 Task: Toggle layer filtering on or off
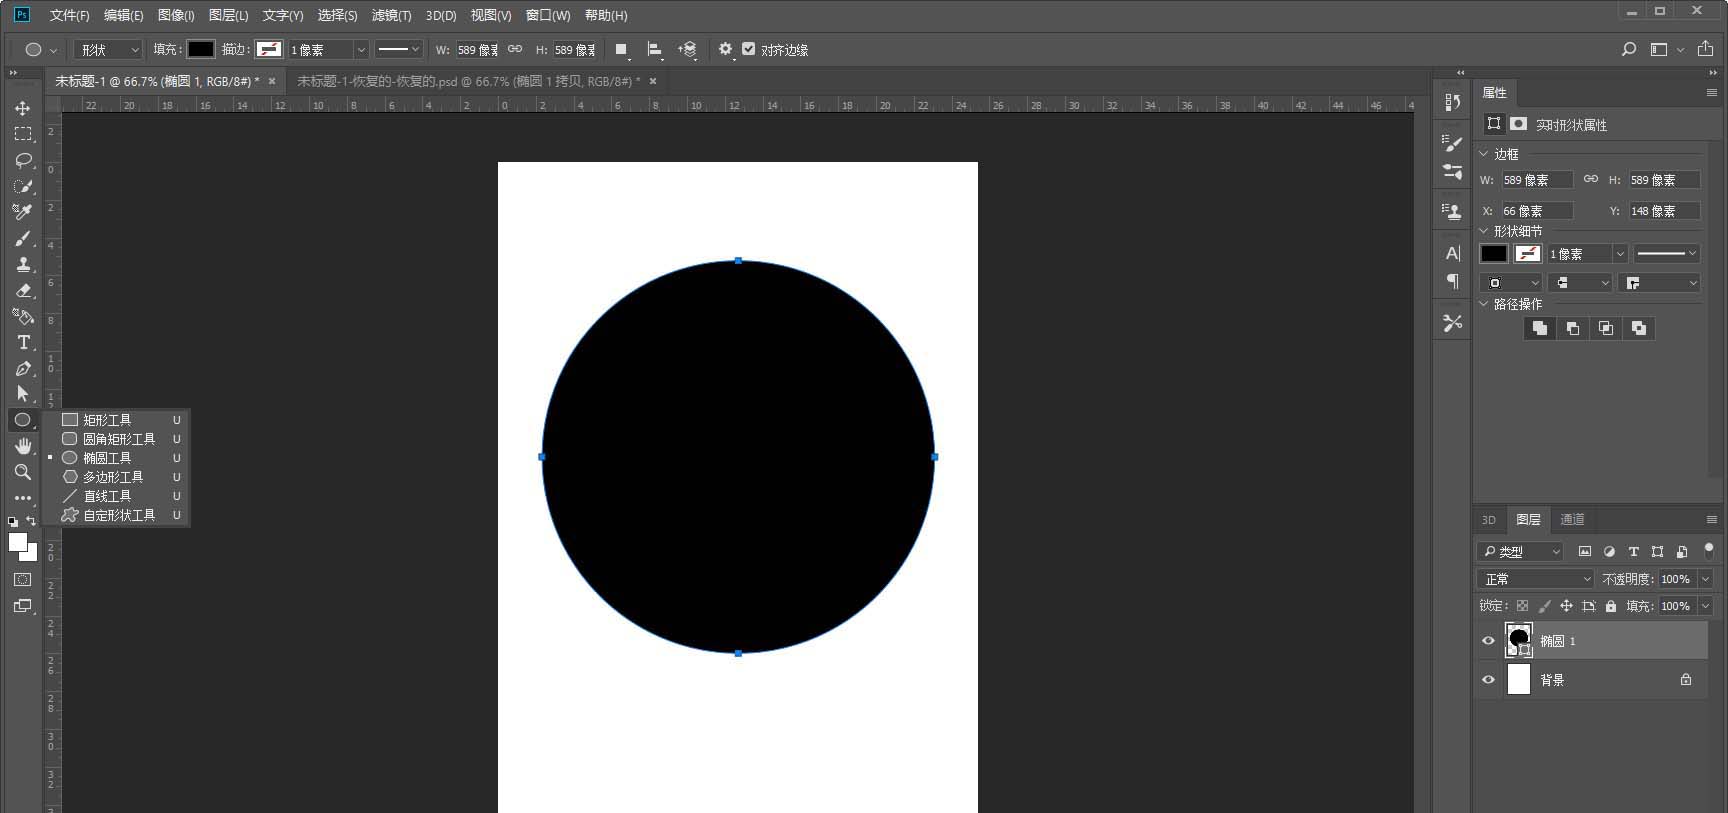[x=1709, y=550]
